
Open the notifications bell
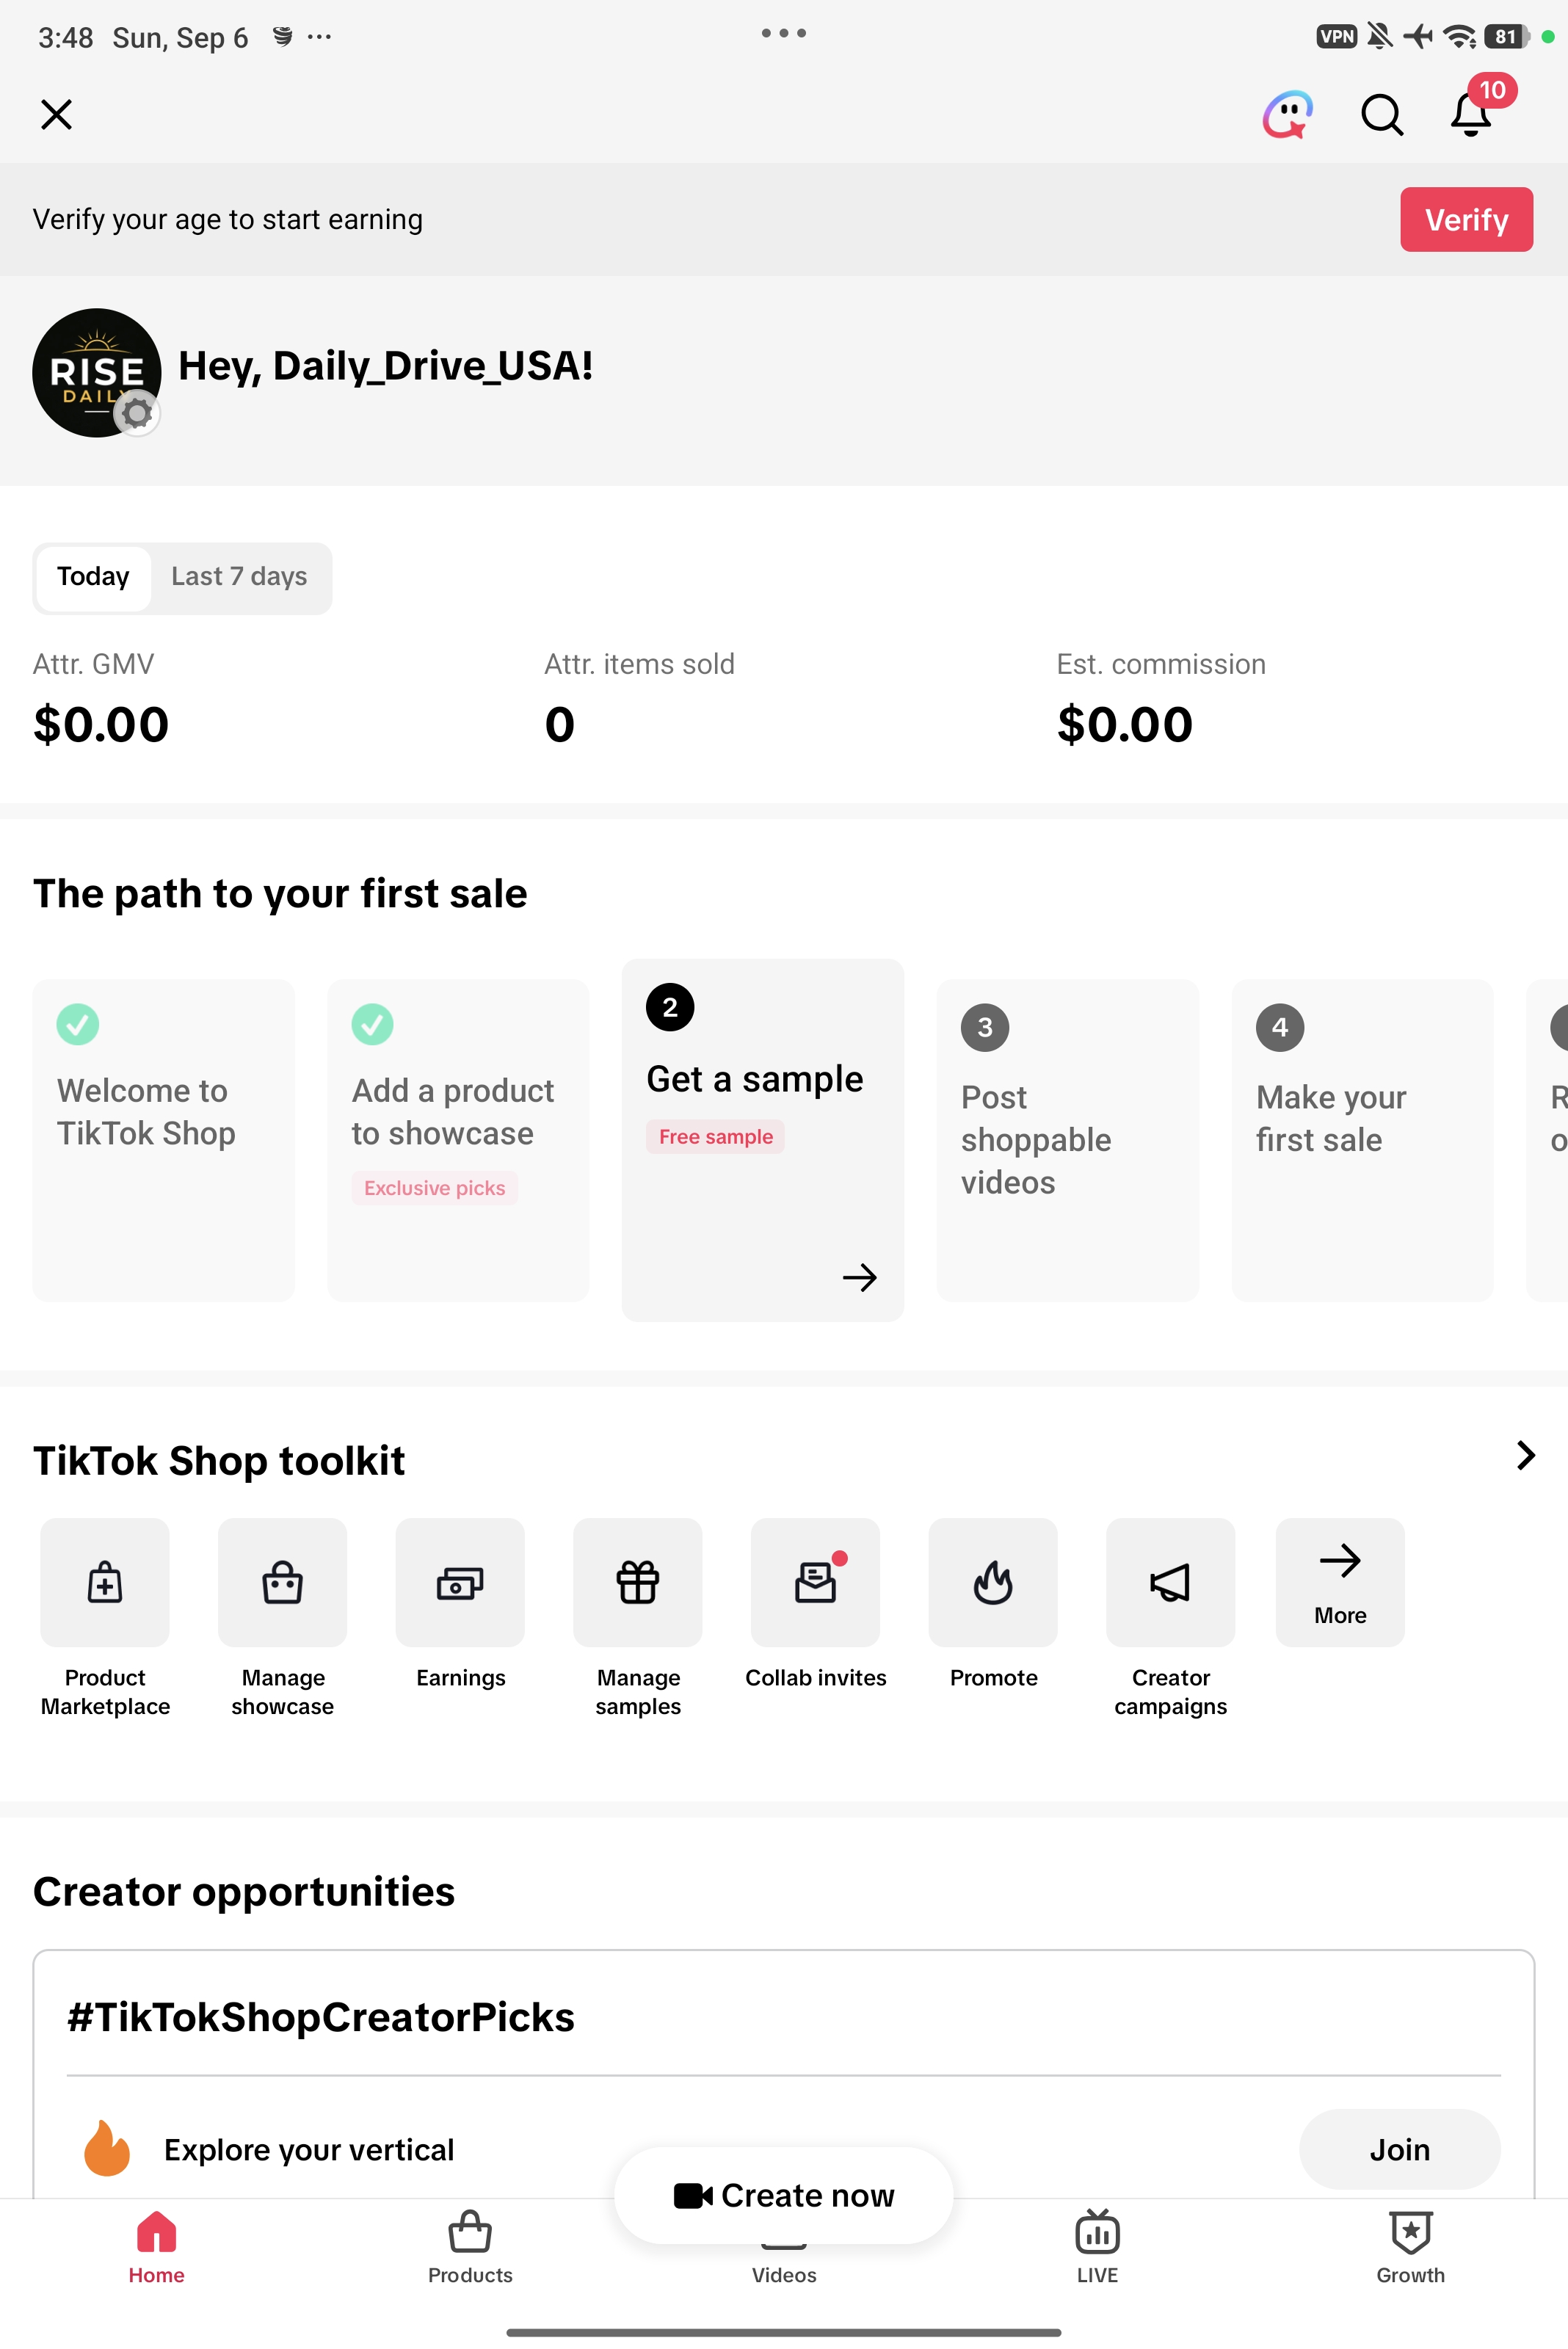point(1472,114)
